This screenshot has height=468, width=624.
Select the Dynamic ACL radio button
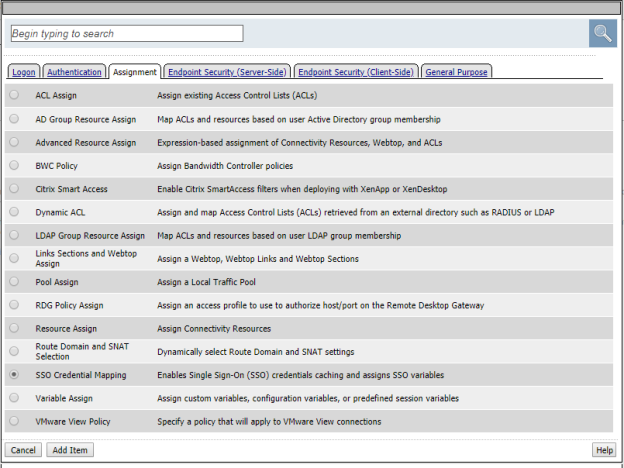(x=14, y=212)
